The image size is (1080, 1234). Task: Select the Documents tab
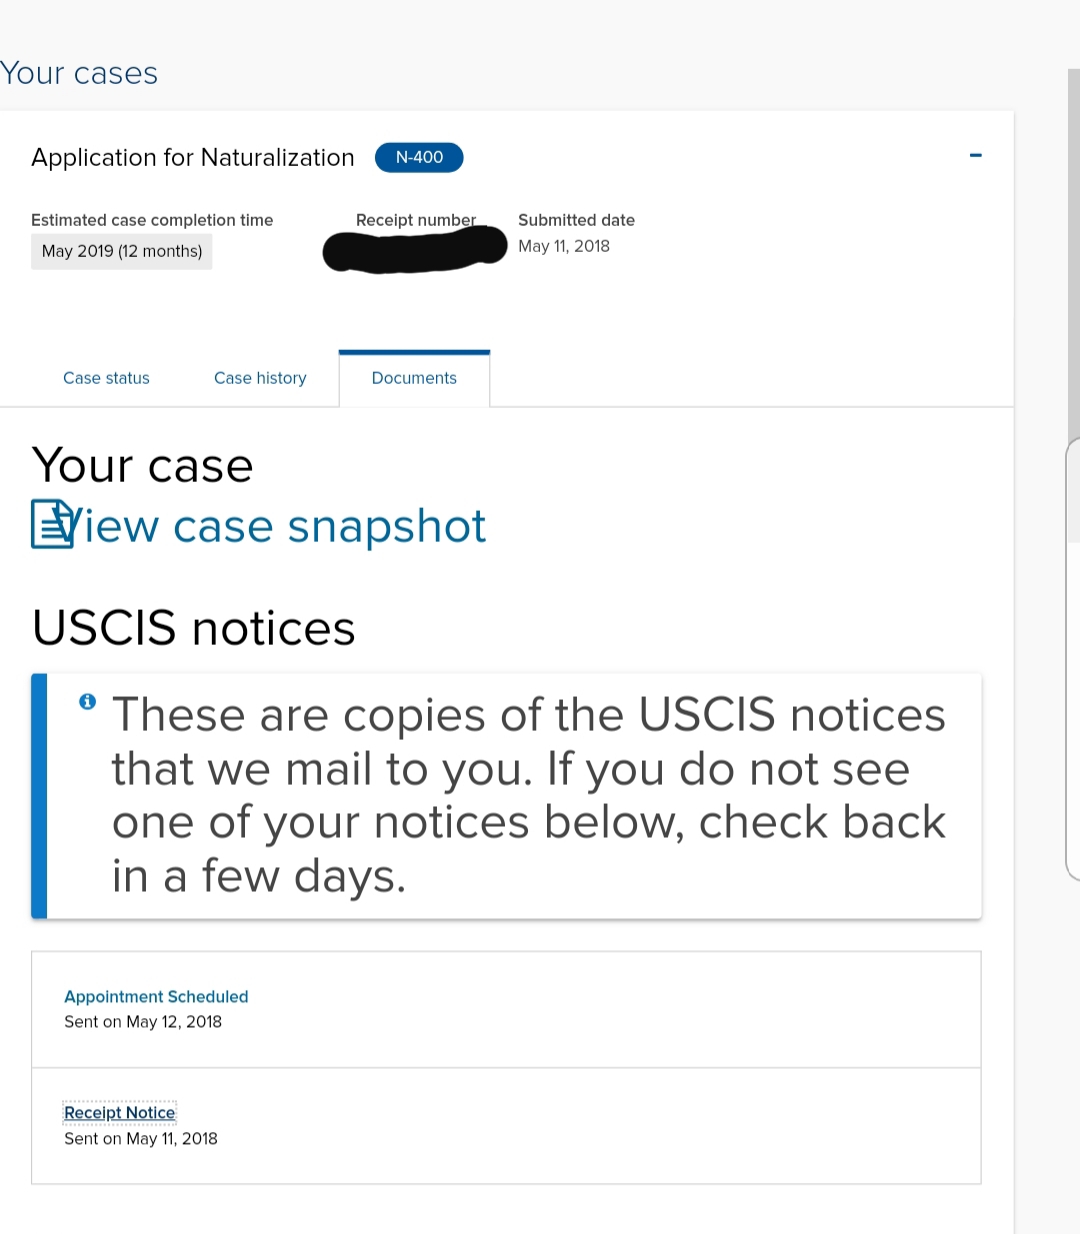tap(414, 378)
